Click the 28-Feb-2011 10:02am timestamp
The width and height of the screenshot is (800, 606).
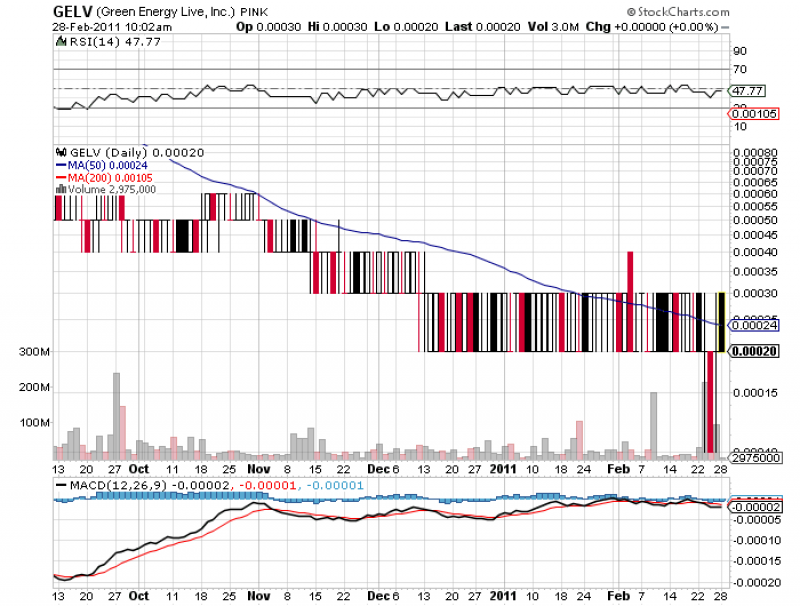pyautogui.click(x=112, y=27)
